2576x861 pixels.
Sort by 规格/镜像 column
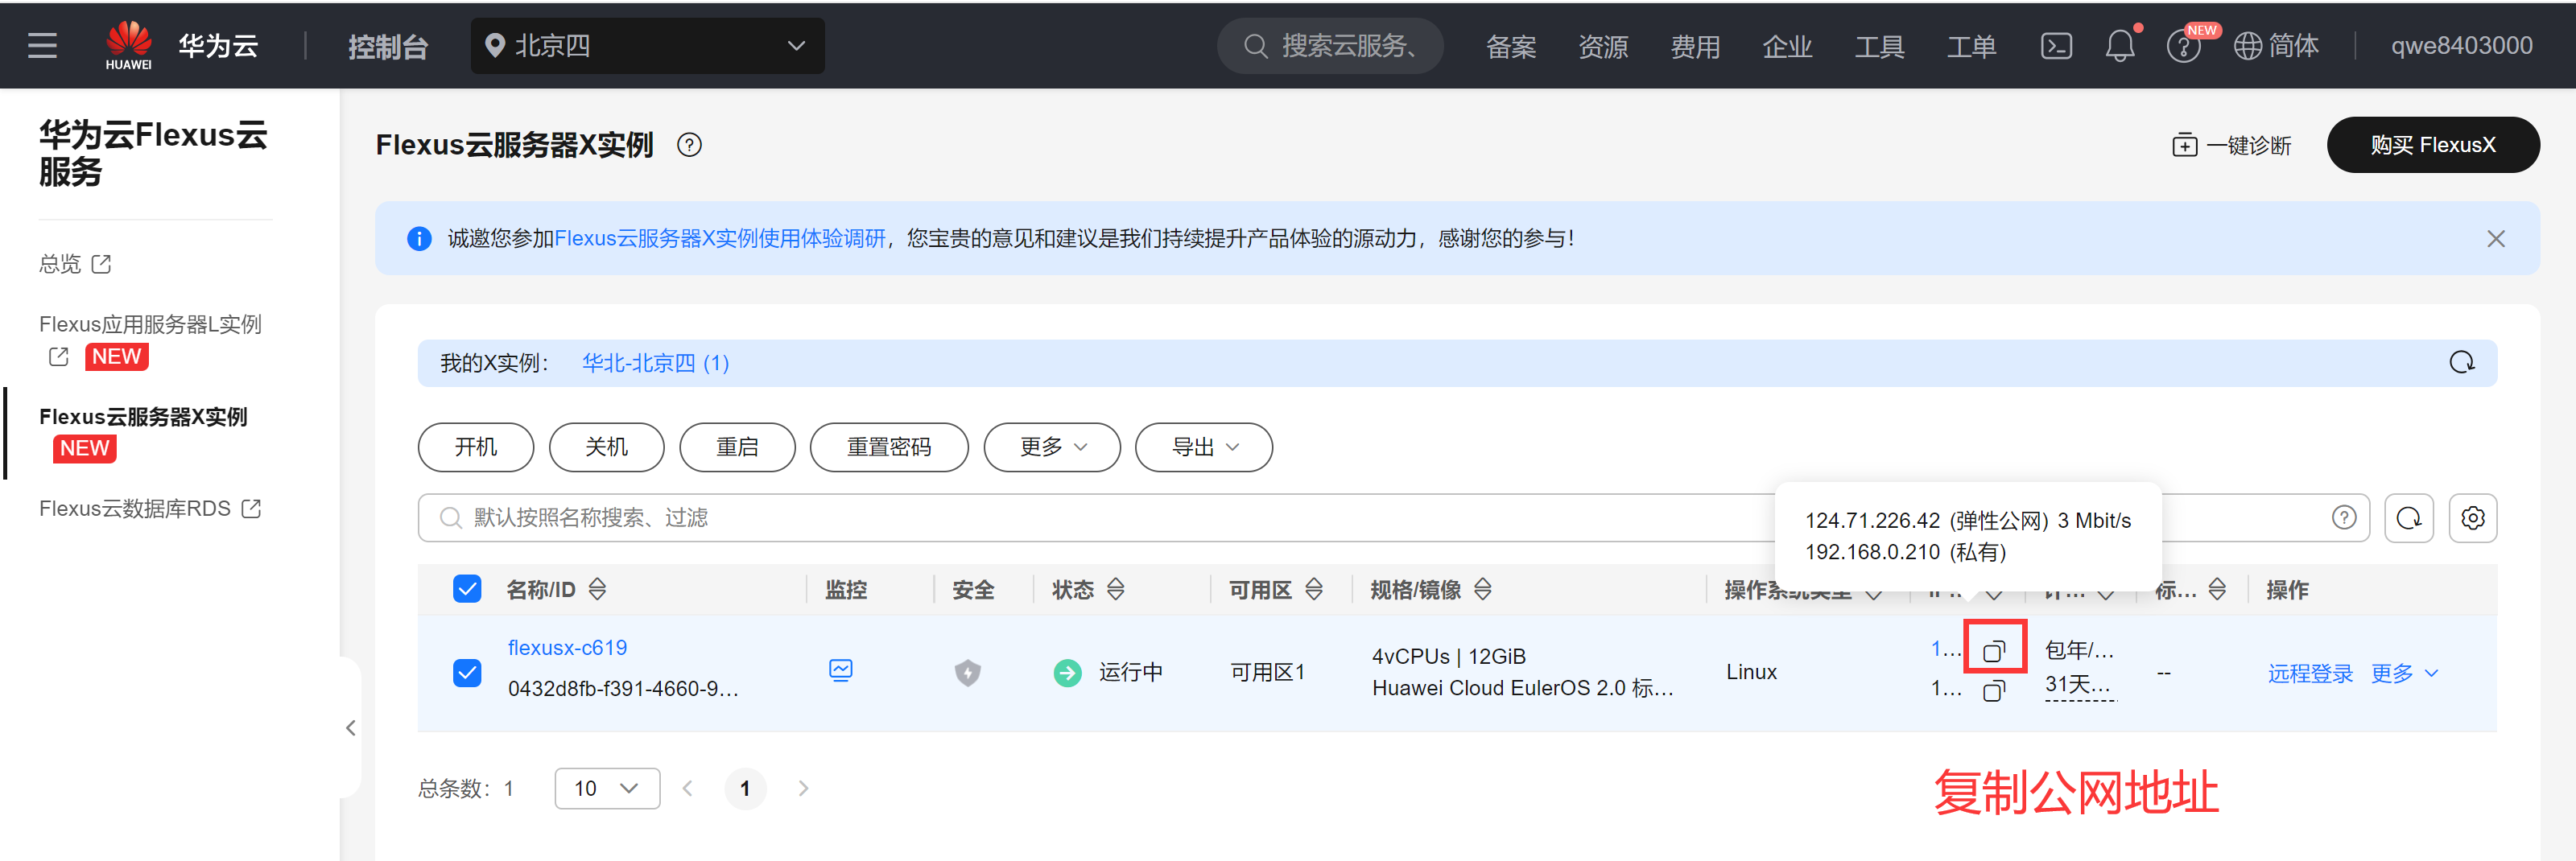pos(1483,590)
